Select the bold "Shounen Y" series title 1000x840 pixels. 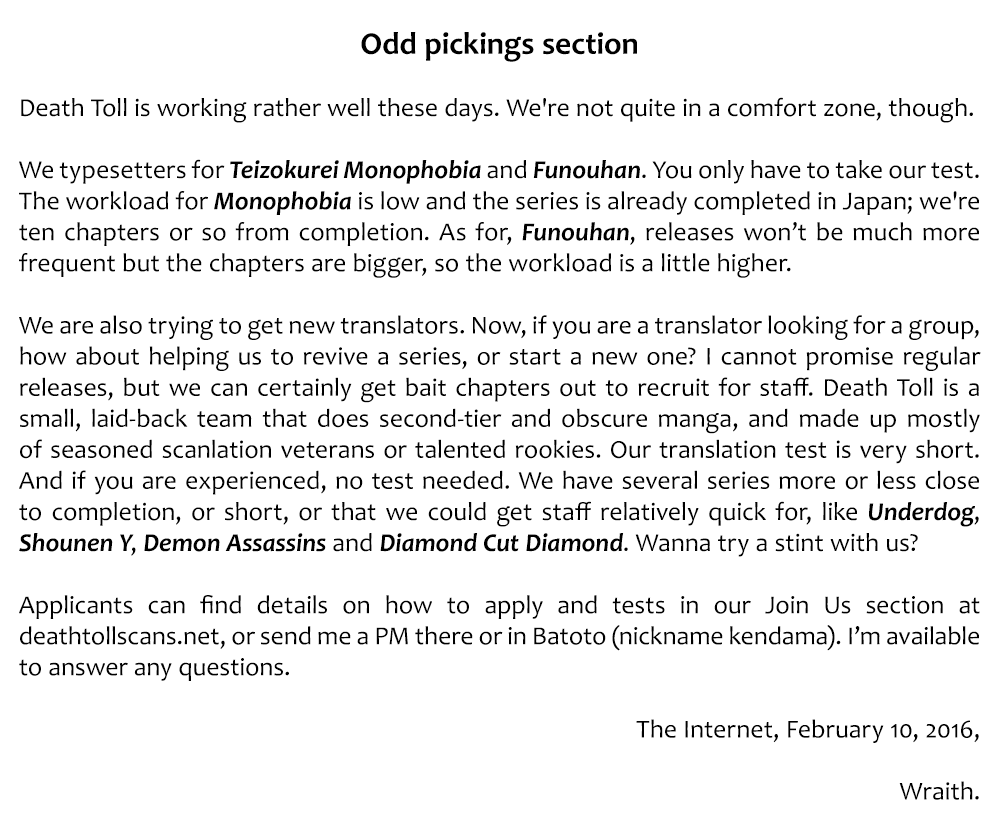[x=74, y=544]
